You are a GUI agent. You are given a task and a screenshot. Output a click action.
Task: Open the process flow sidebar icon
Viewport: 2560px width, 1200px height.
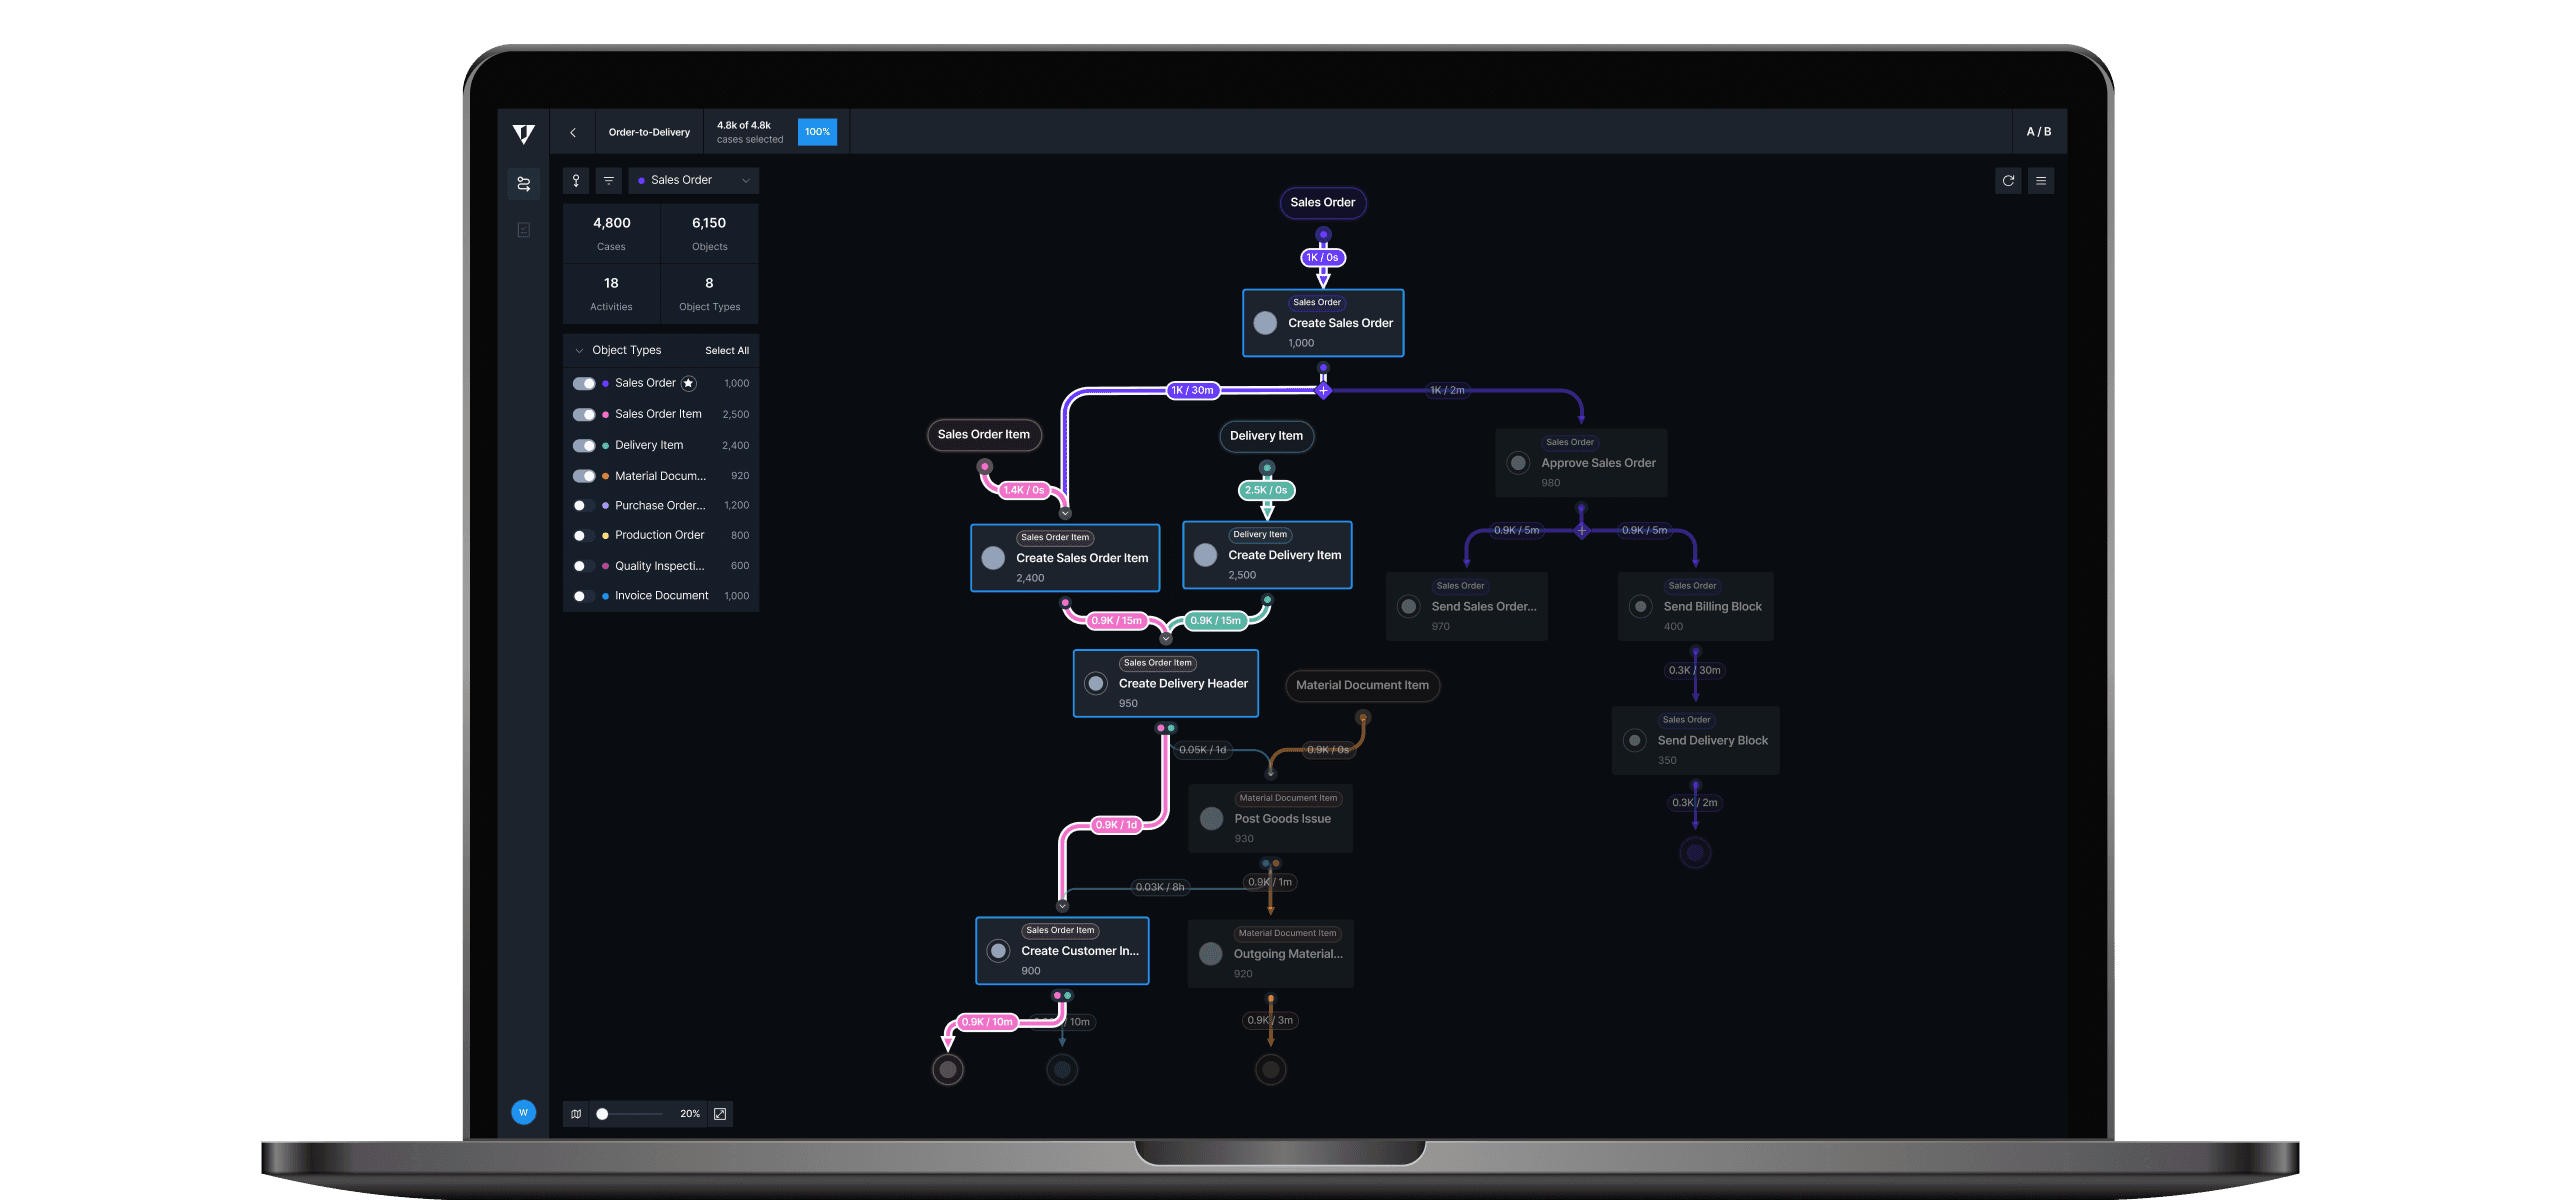523,184
